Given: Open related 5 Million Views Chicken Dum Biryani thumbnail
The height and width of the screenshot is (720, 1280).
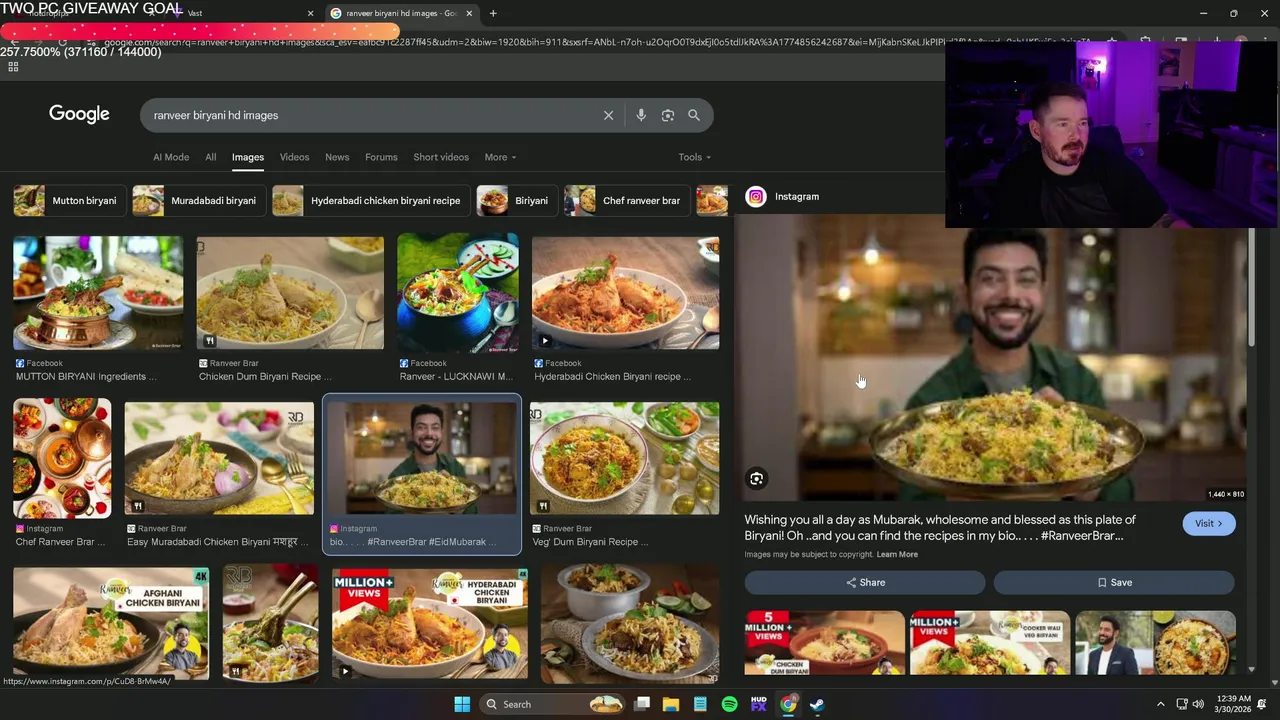Looking at the screenshot, I should pos(825,643).
